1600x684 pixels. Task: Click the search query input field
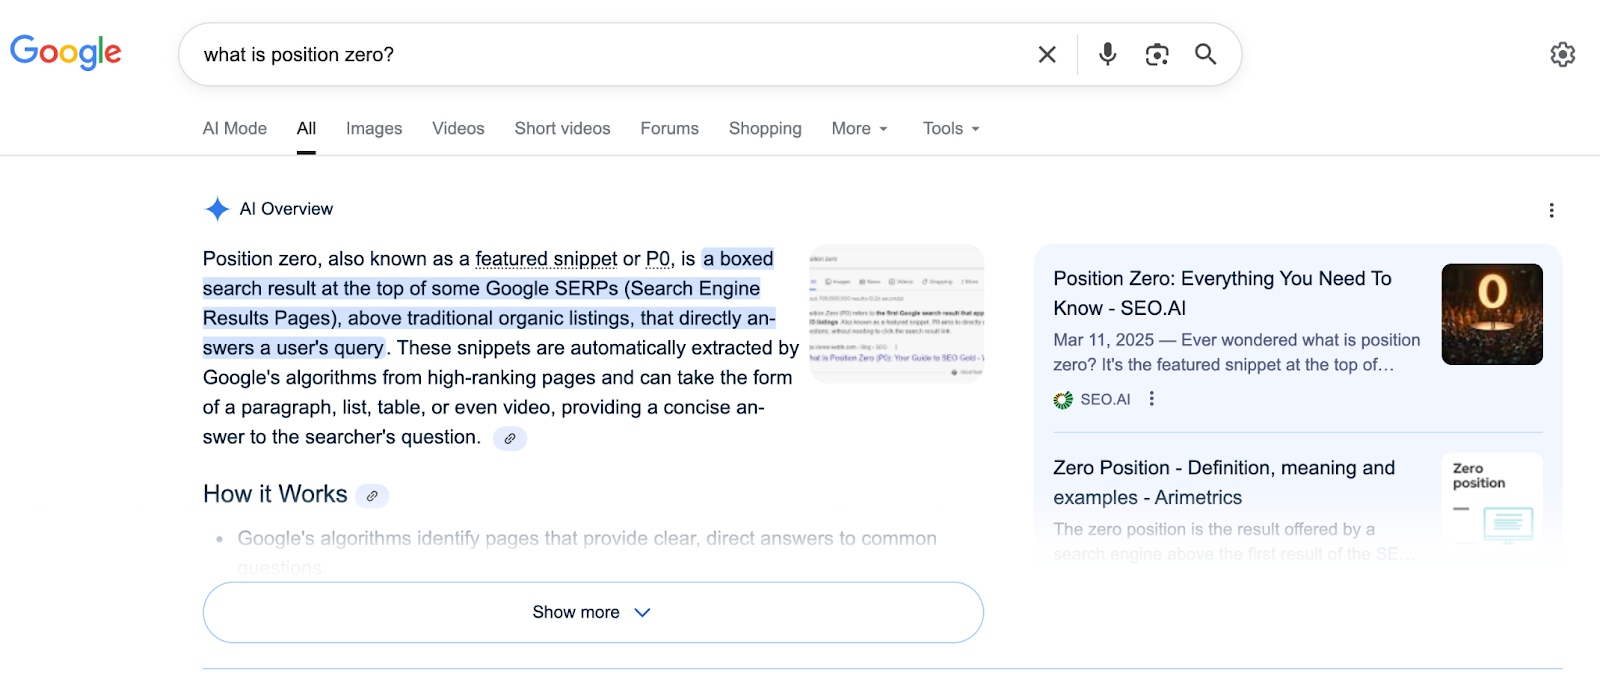[600, 55]
